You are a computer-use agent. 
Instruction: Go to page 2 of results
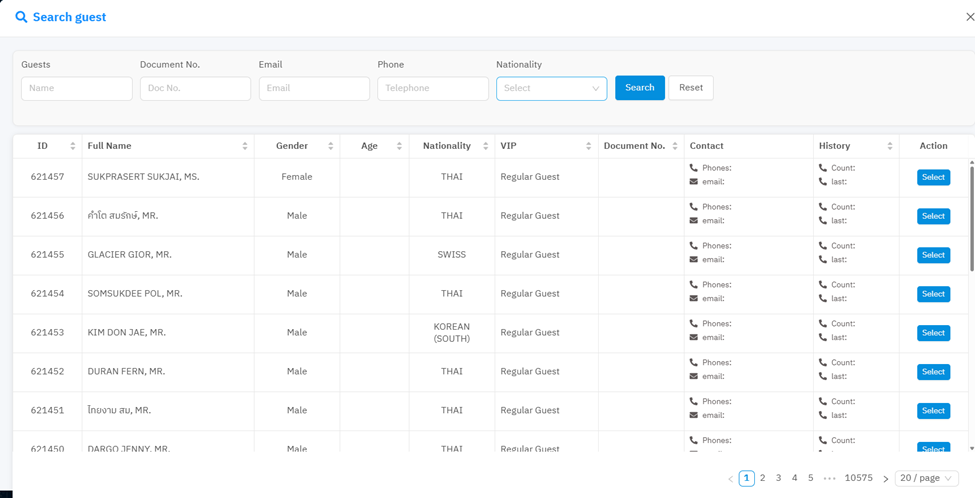pyautogui.click(x=762, y=478)
